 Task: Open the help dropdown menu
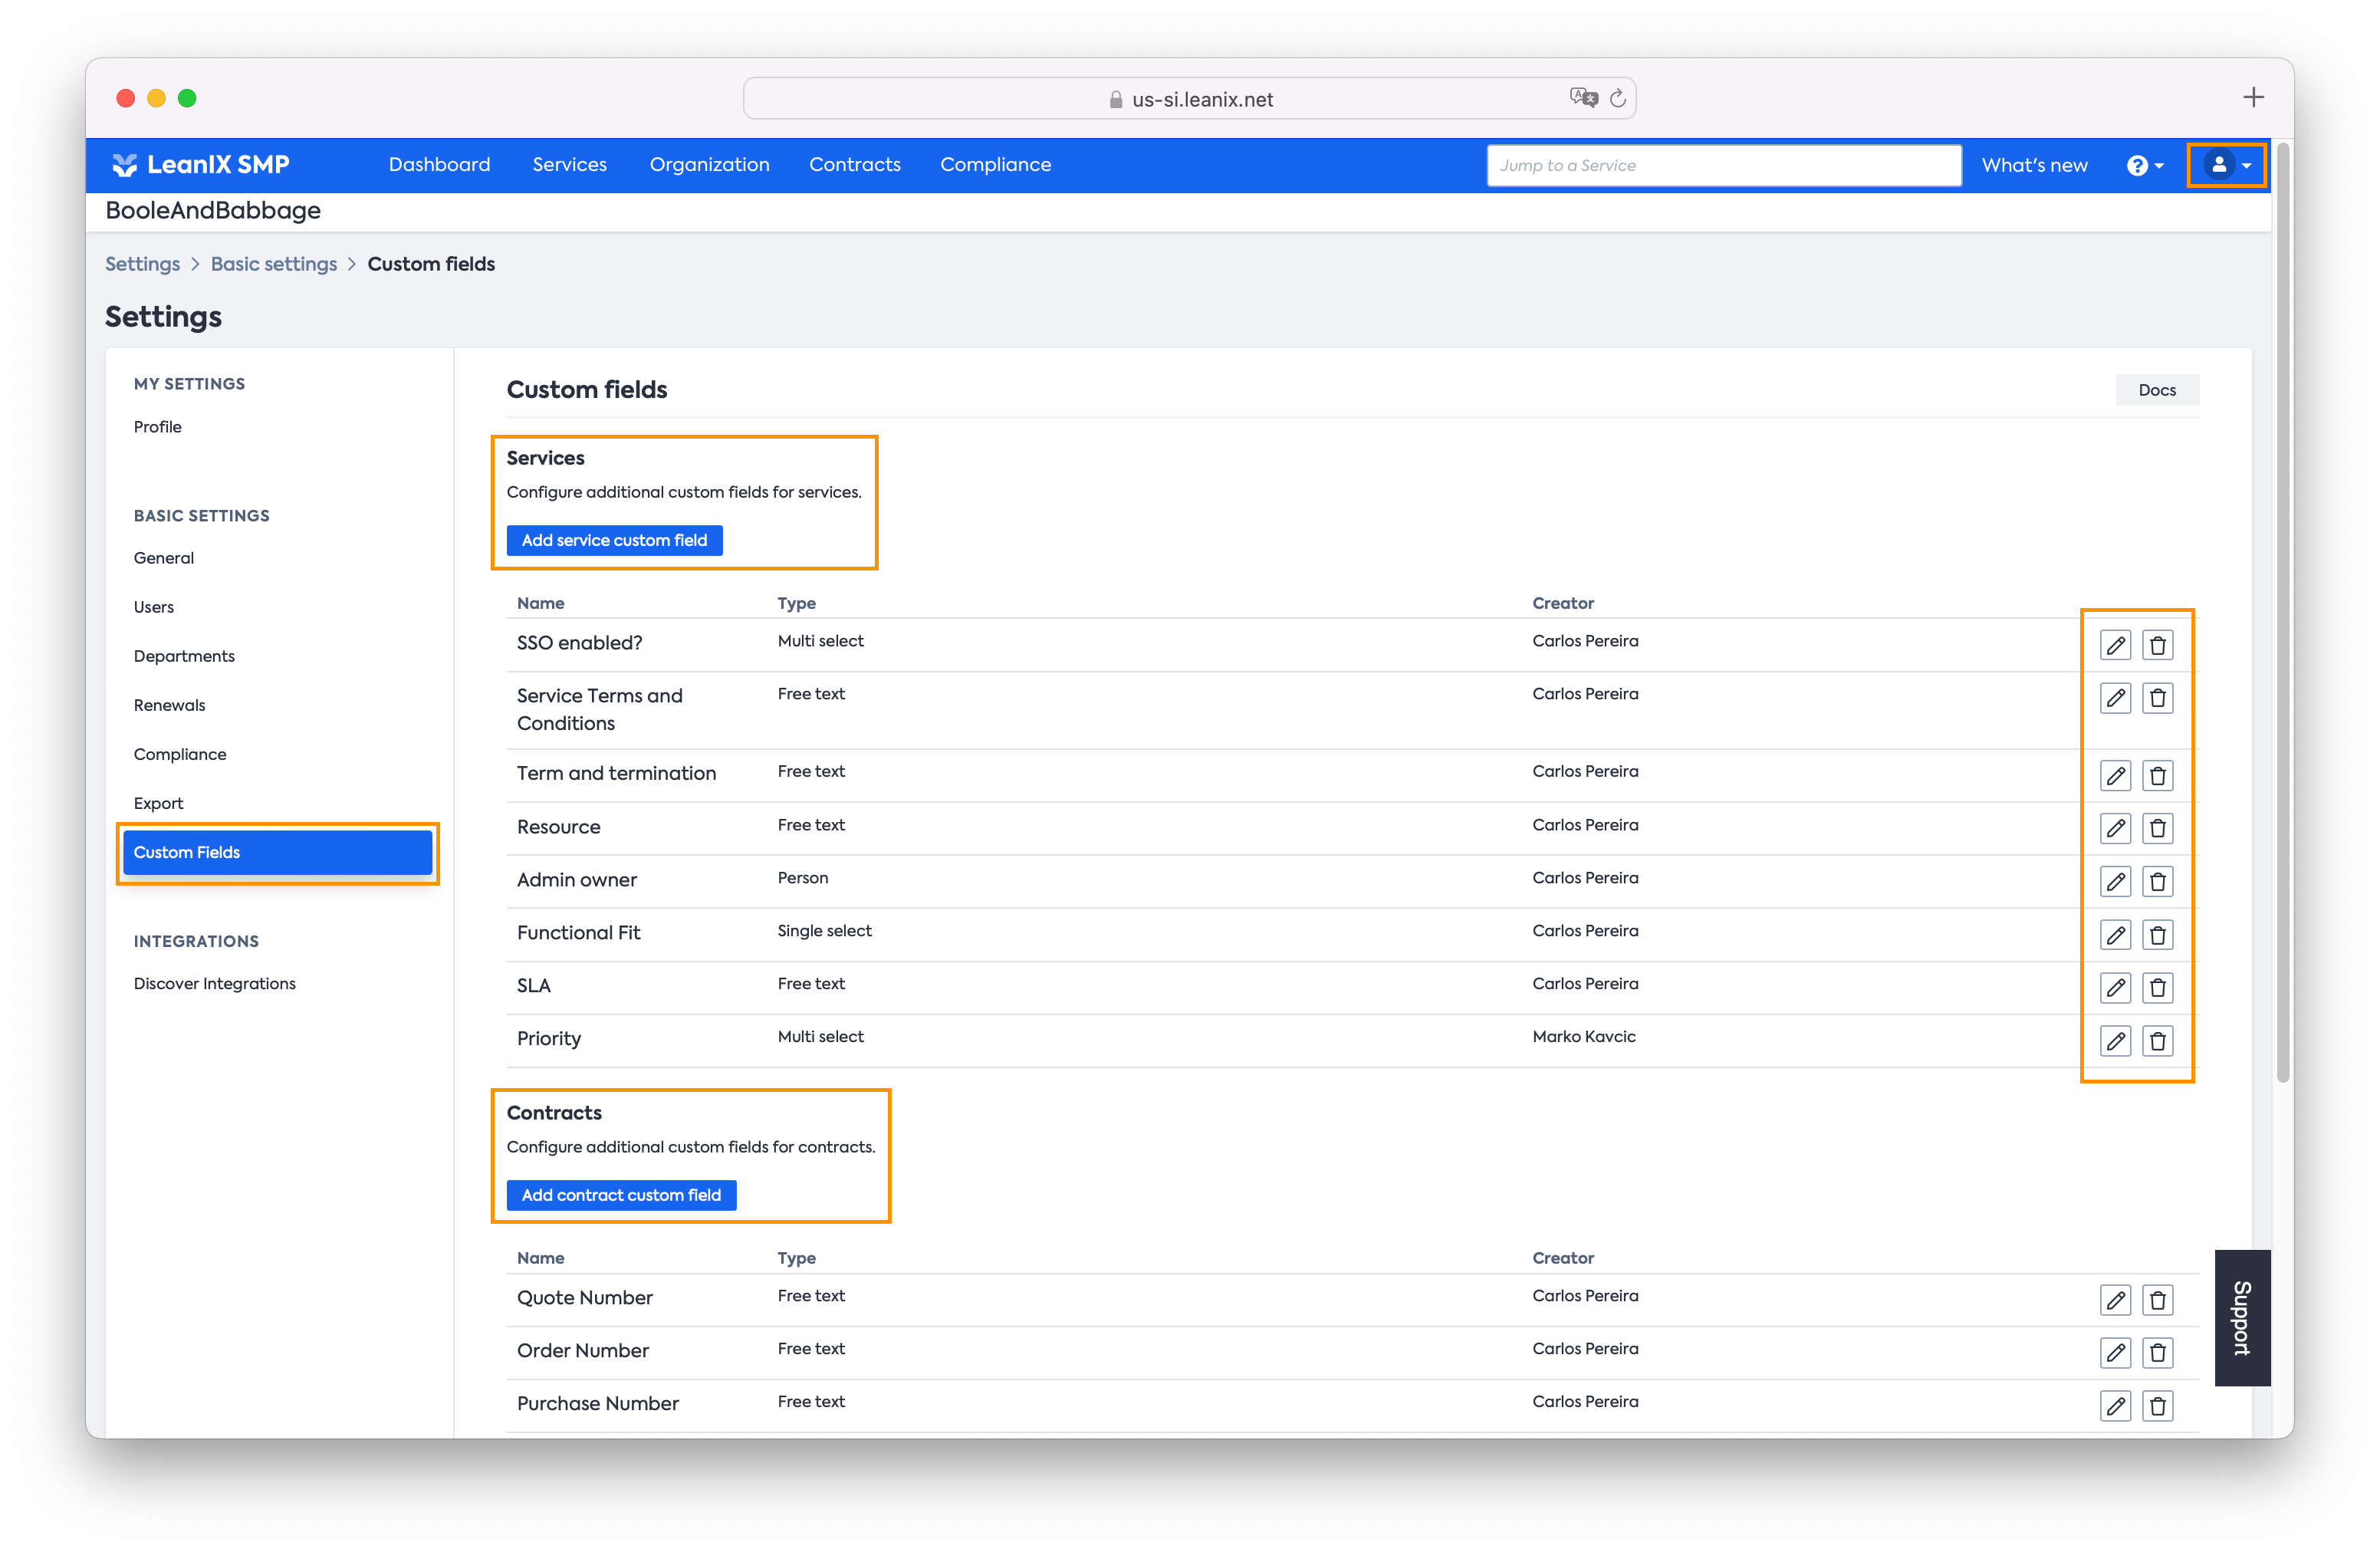[x=2145, y=165]
